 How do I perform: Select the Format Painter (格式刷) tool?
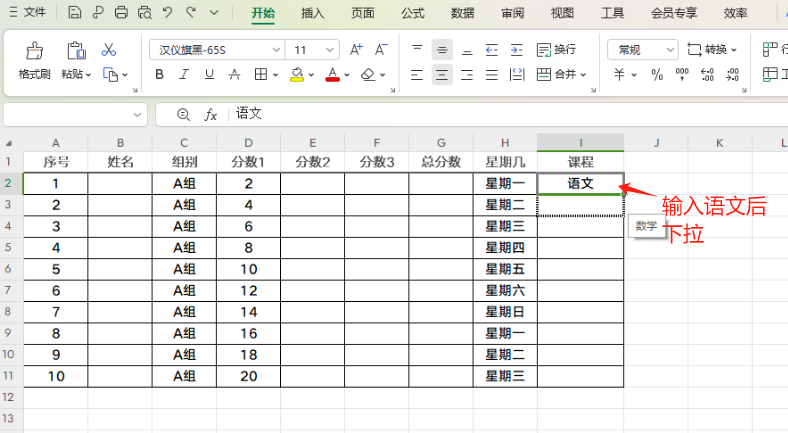click(x=34, y=61)
